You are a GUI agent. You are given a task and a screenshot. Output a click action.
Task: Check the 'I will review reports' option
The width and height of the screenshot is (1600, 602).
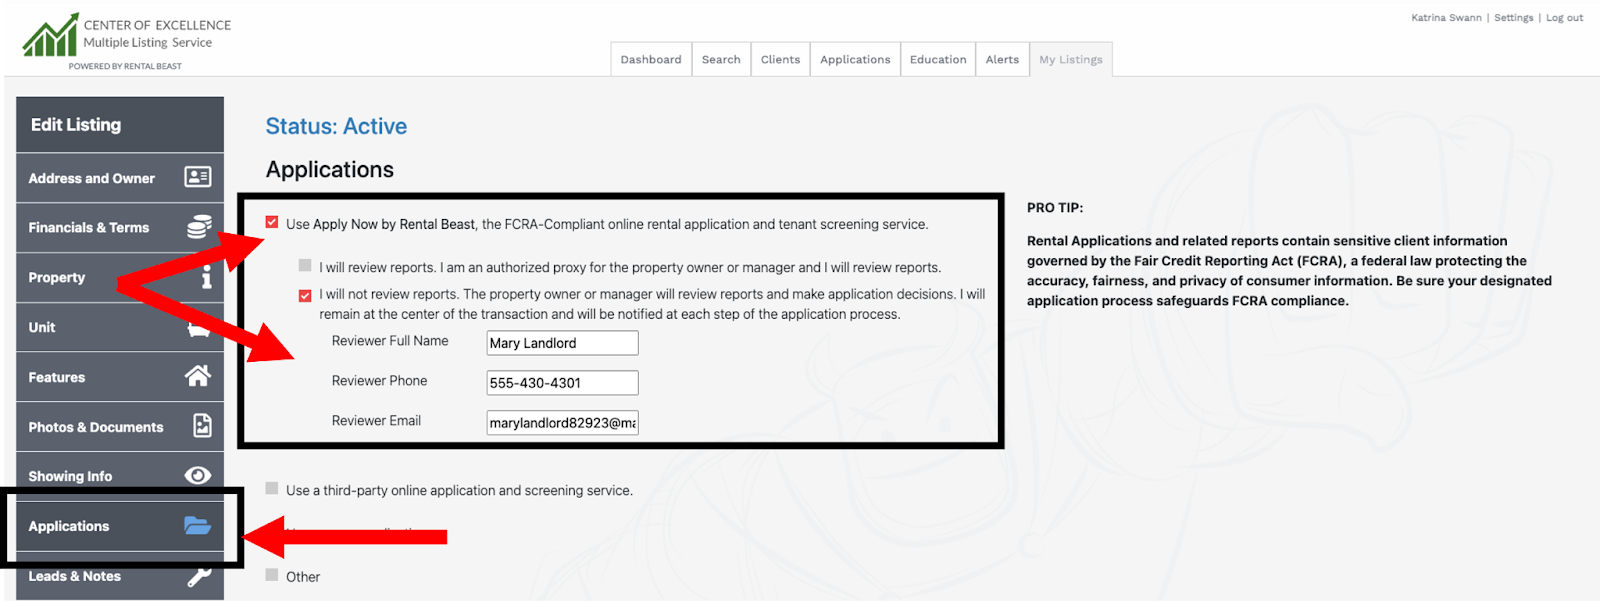click(305, 266)
